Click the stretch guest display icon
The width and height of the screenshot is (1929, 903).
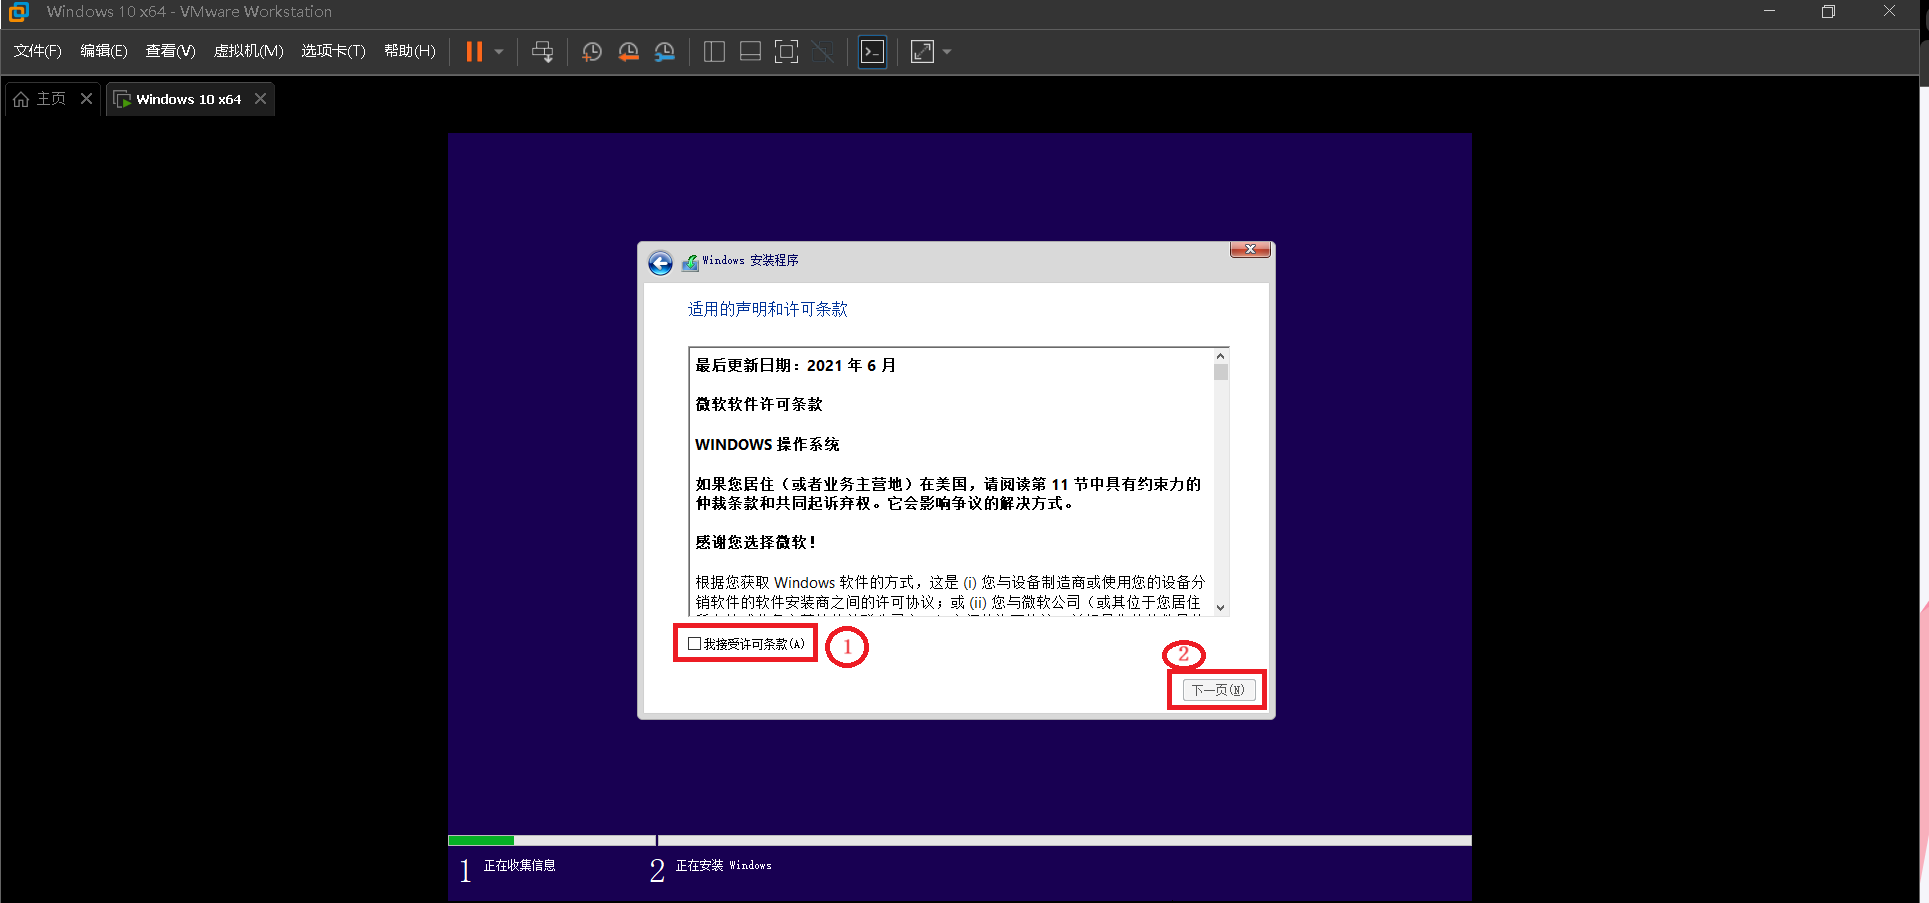pyautogui.click(x=922, y=52)
